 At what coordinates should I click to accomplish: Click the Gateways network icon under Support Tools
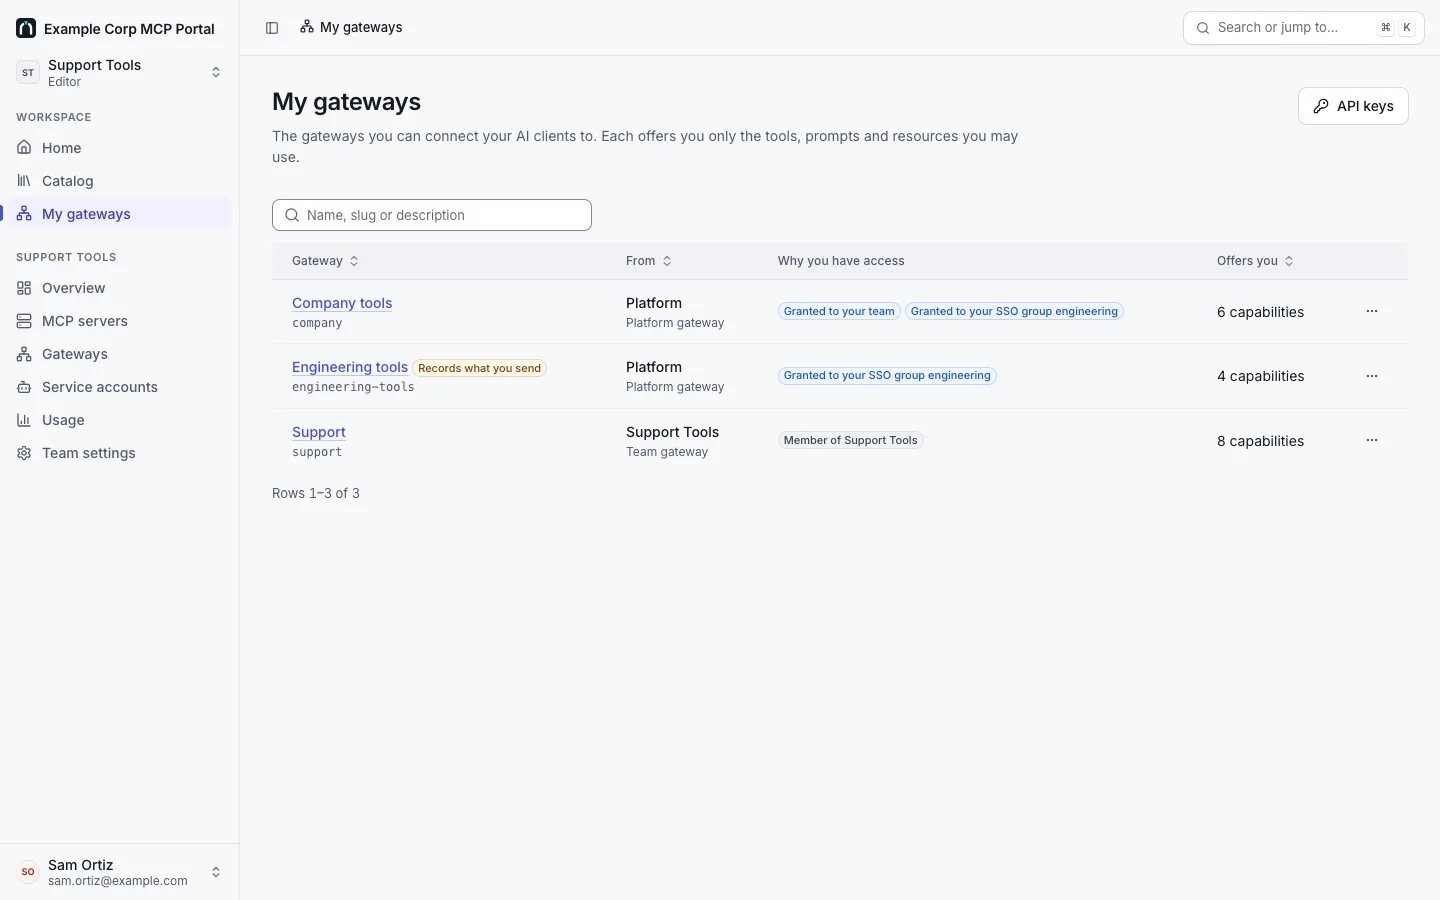[24, 354]
